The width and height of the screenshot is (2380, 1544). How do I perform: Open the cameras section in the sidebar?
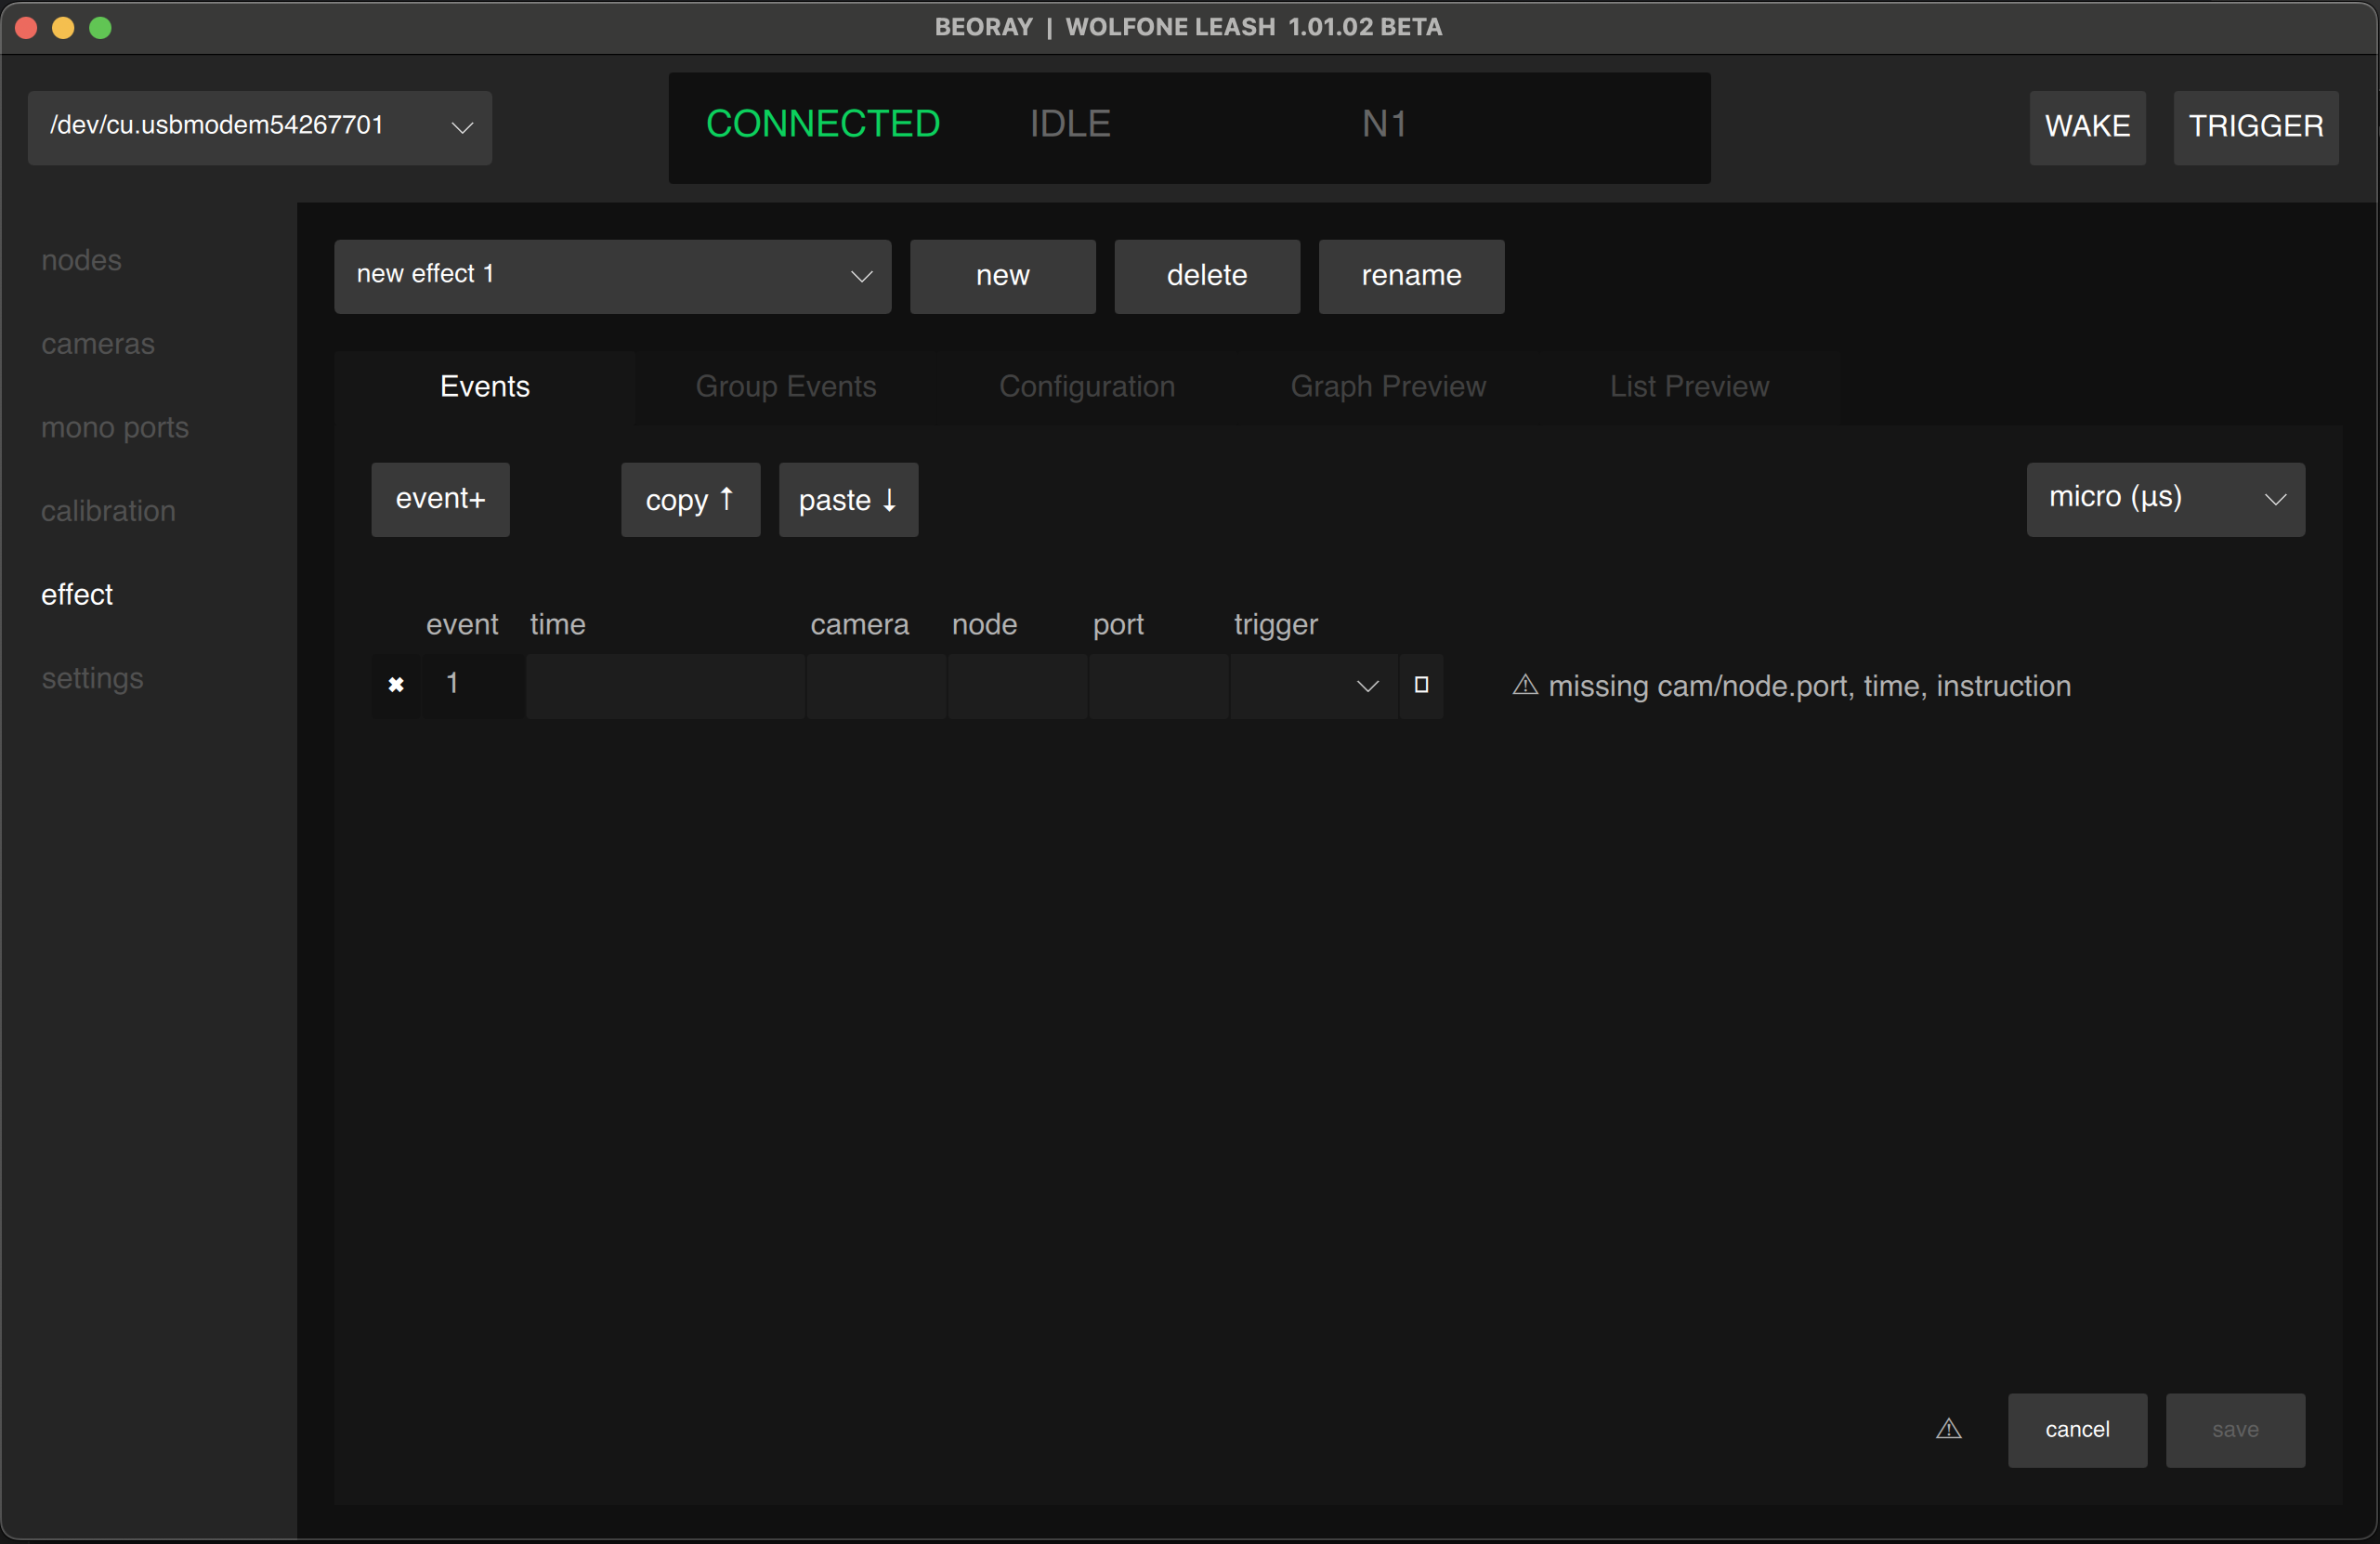(x=97, y=344)
